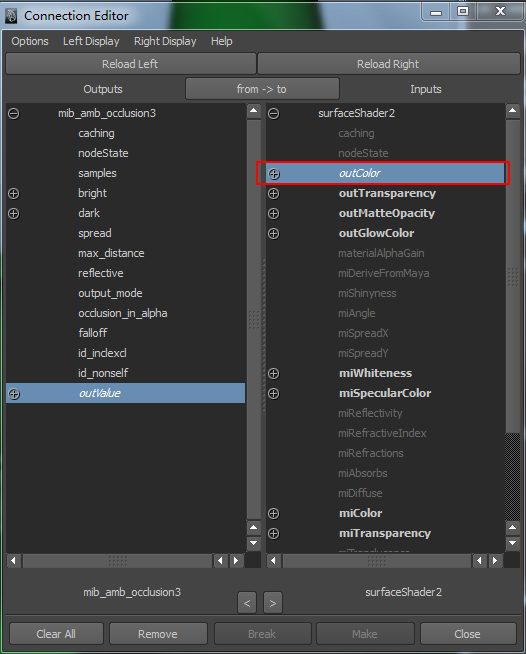This screenshot has height=654, width=526.
Task: Expand the outMatteOpacity attribute
Action: coord(274,214)
